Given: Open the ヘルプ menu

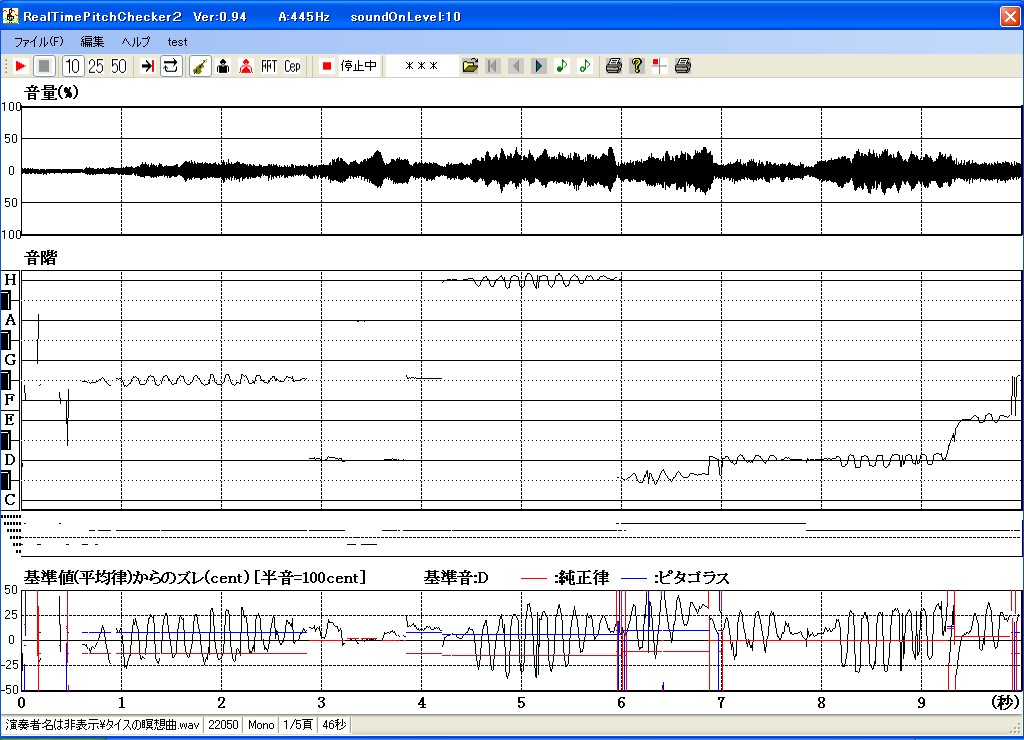Looking at the screenshot, I should (136, 42).
